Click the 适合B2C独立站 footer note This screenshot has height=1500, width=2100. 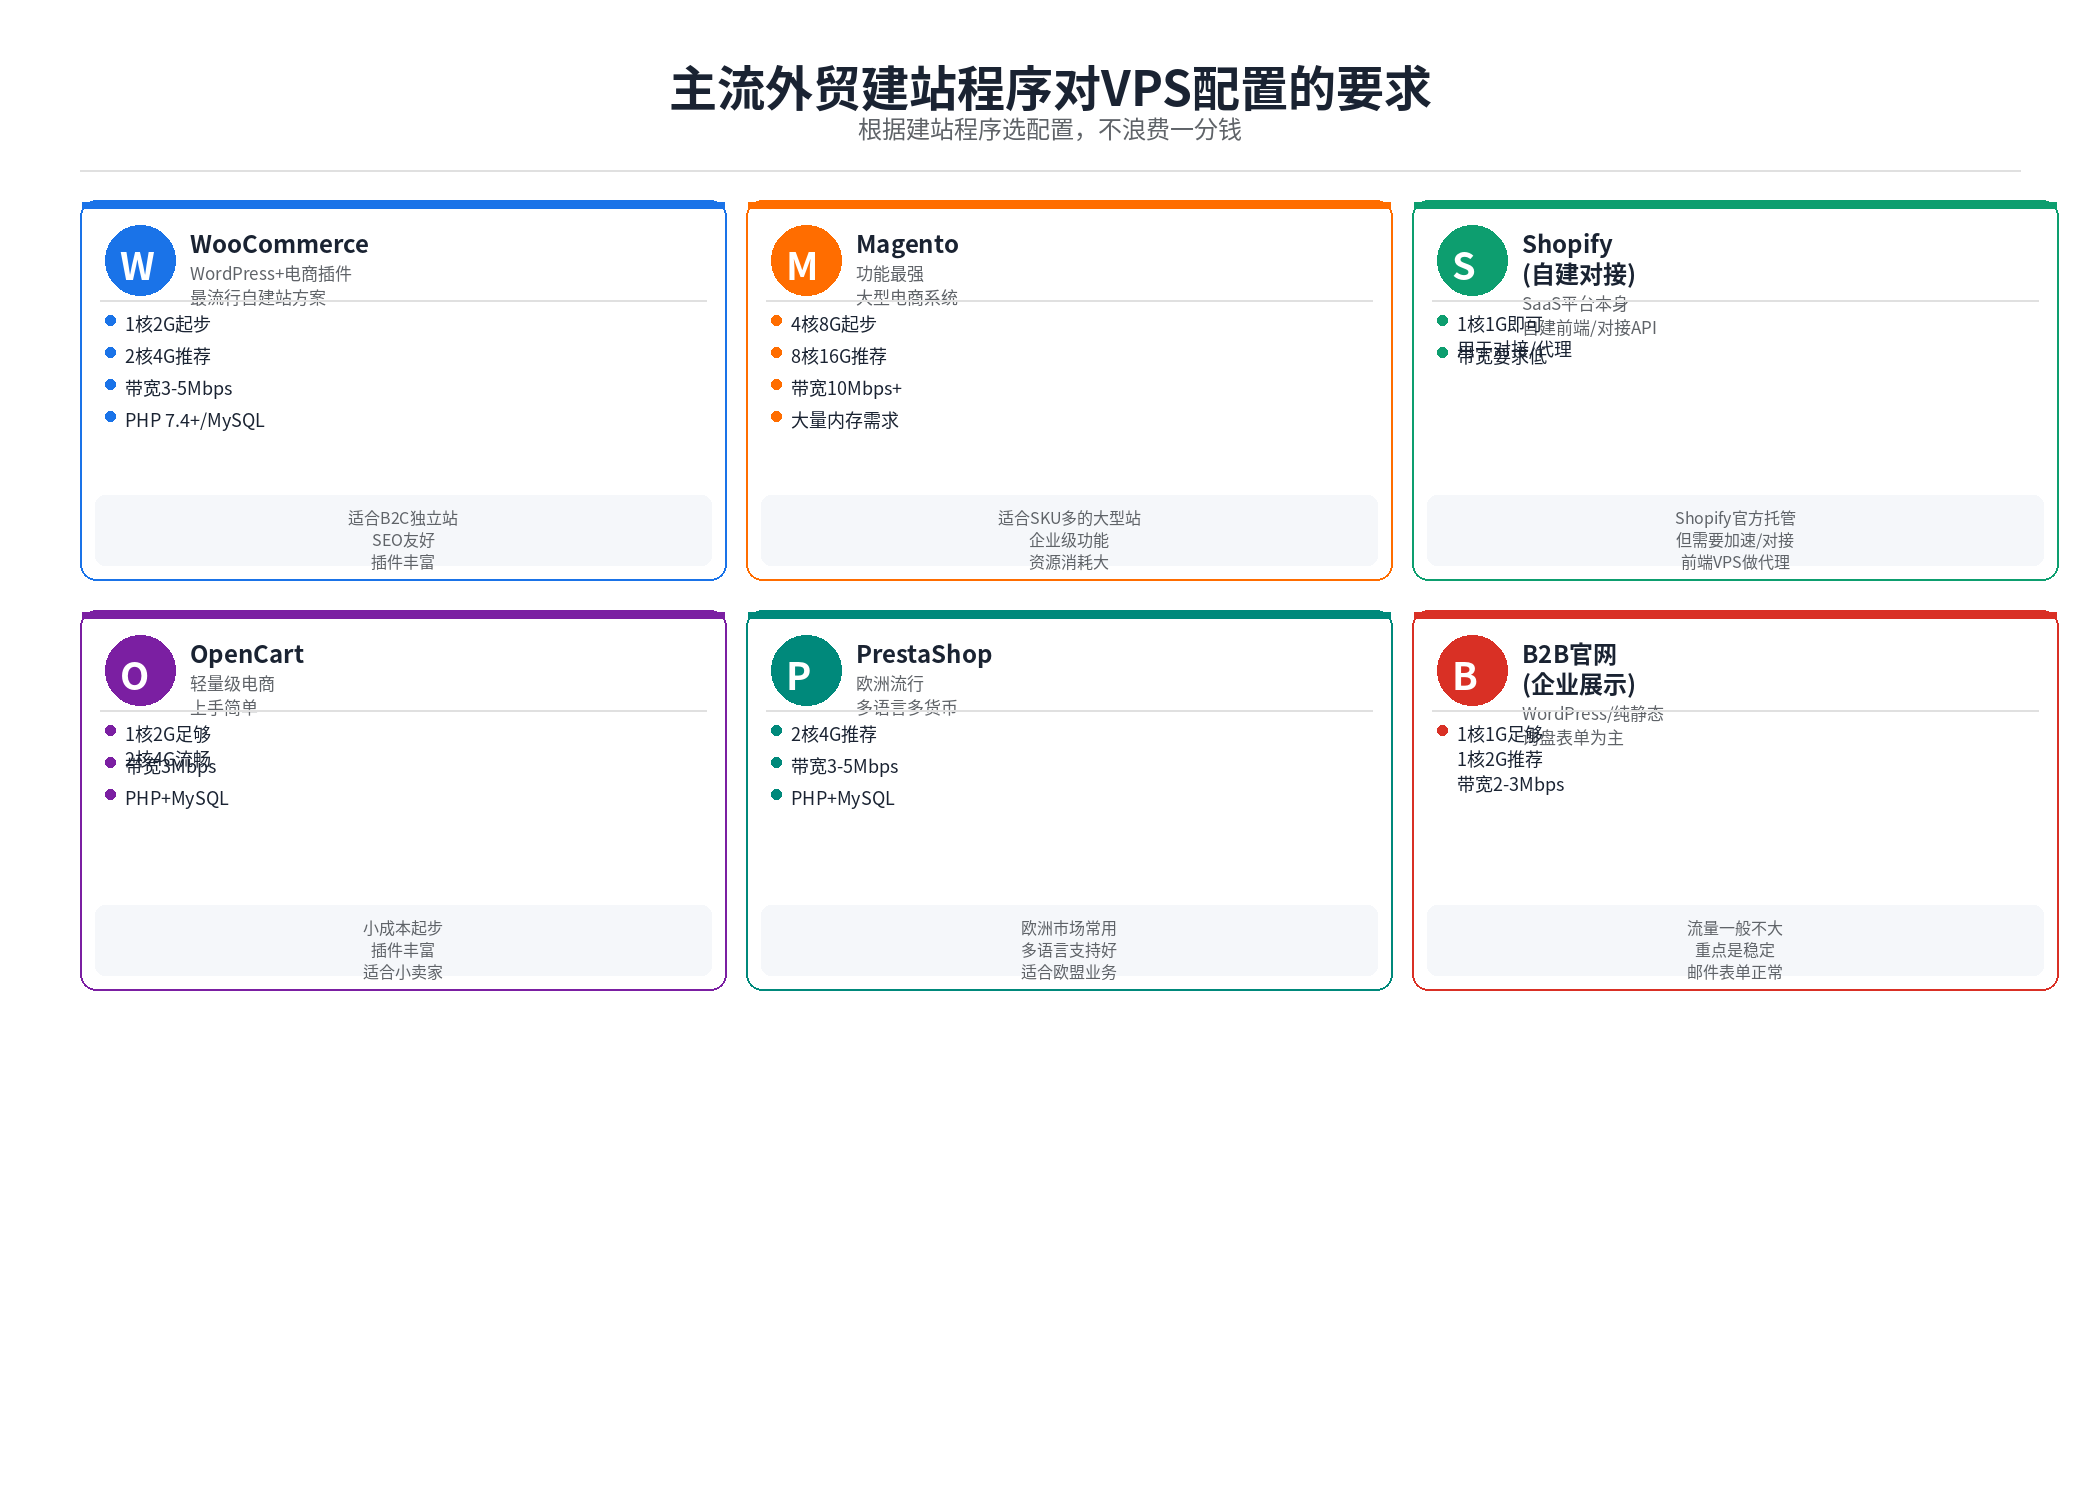tap(403, 518)
